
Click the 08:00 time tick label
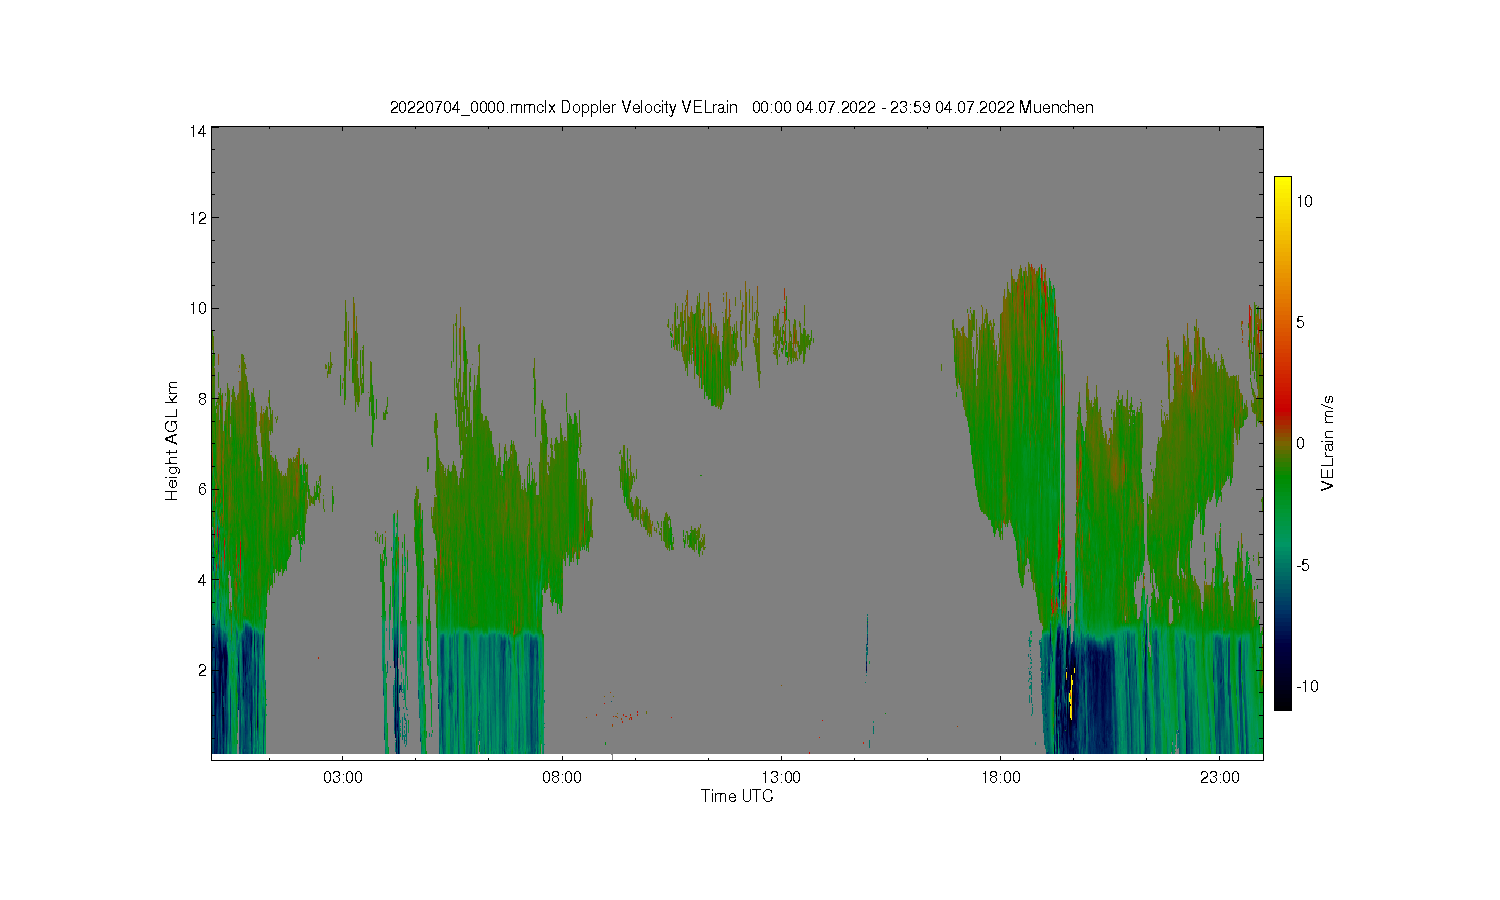[x=562, y=778]
